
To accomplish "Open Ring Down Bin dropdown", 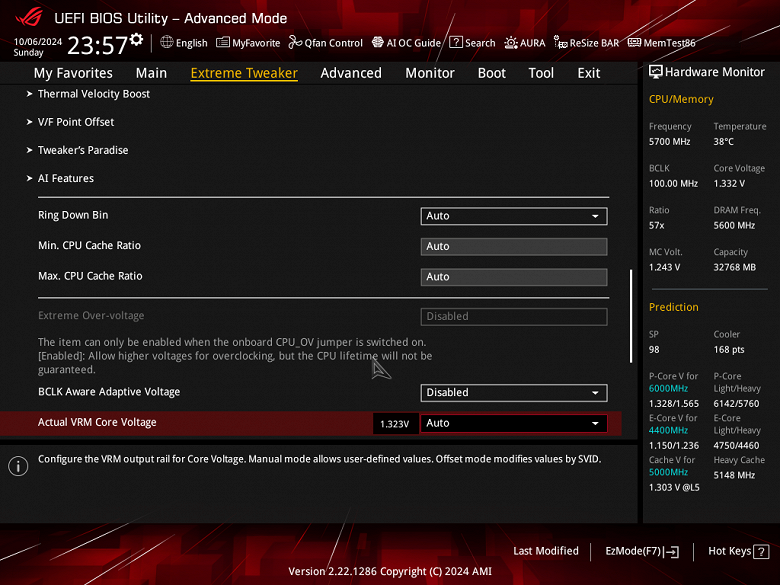I will pyautogui.click(x=514, y=216).
